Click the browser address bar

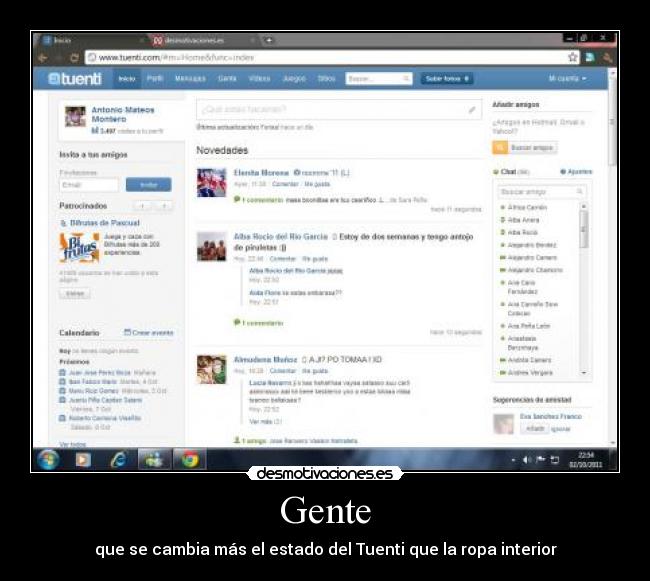(326, 57)
